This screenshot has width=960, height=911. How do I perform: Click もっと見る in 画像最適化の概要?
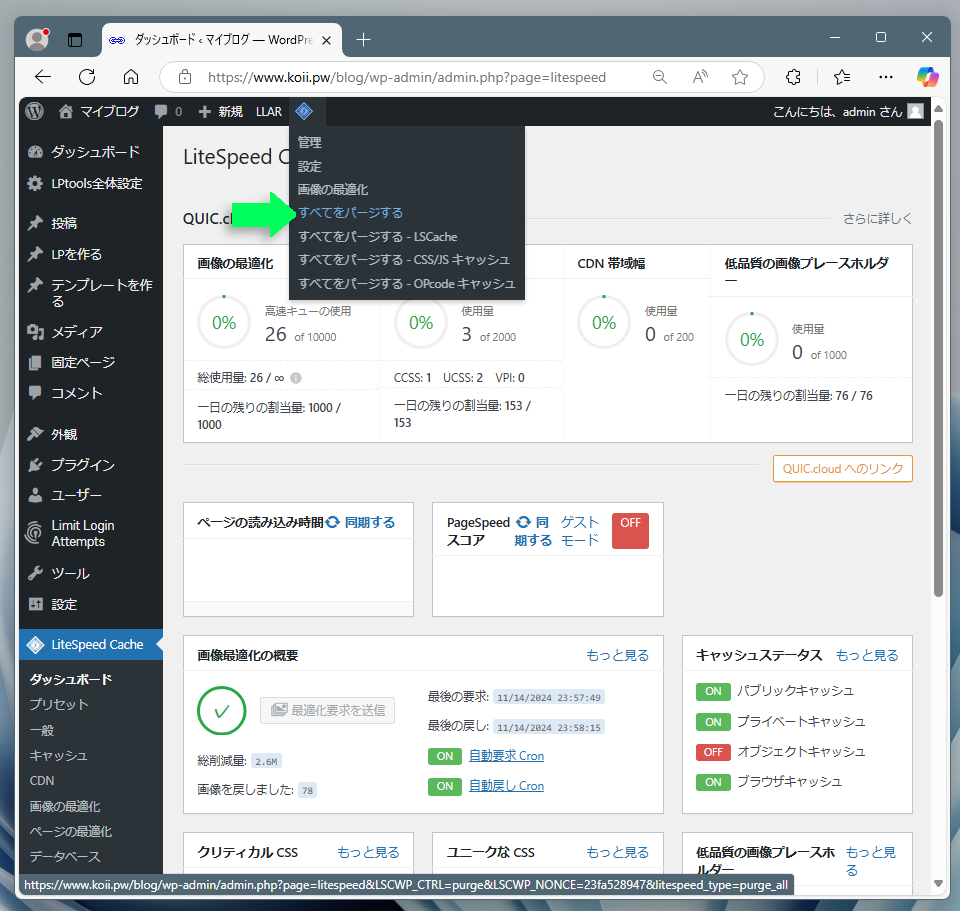point(617,655)
